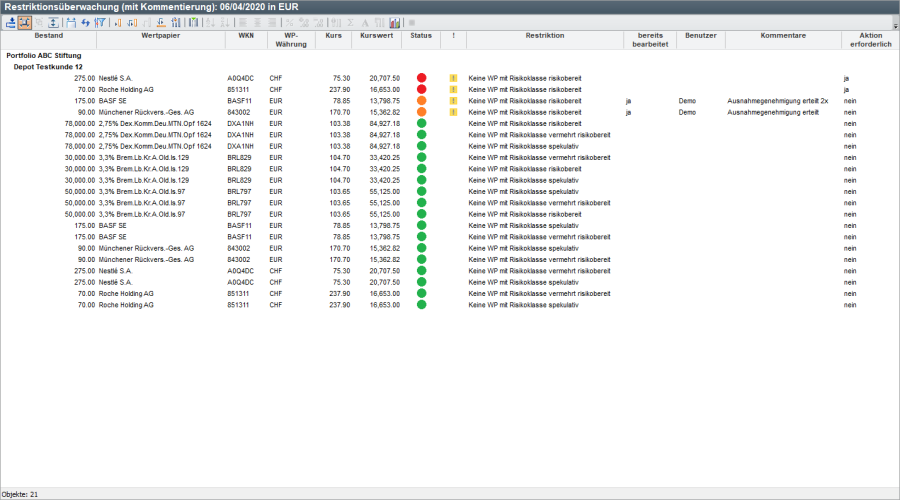Open toolbar overflow arrow at far right

point(894,25)
